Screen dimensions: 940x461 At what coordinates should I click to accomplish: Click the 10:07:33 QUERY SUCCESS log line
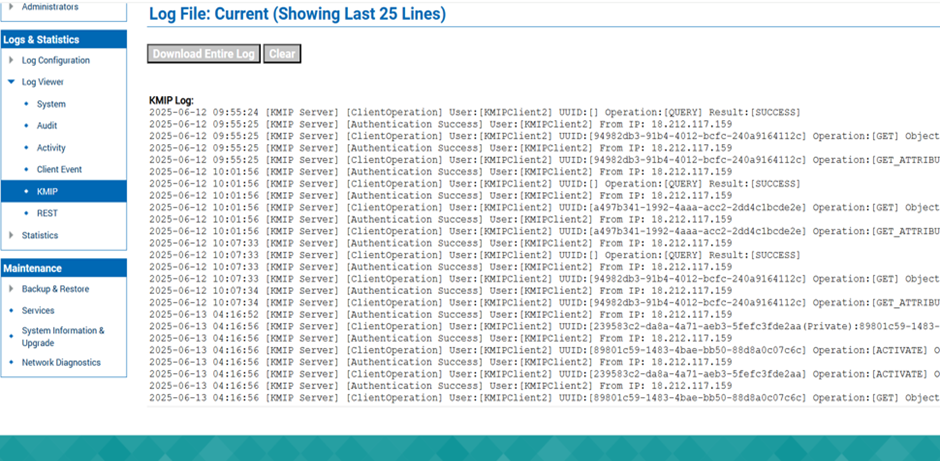coord(474,255)
